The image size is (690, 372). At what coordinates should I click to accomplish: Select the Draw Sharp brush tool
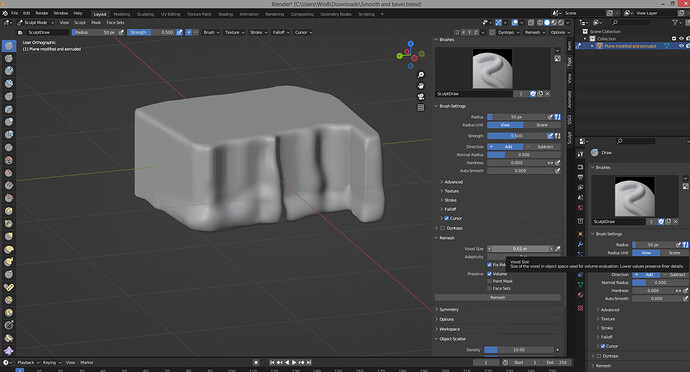pyautogui.click(x=9, y=58)
